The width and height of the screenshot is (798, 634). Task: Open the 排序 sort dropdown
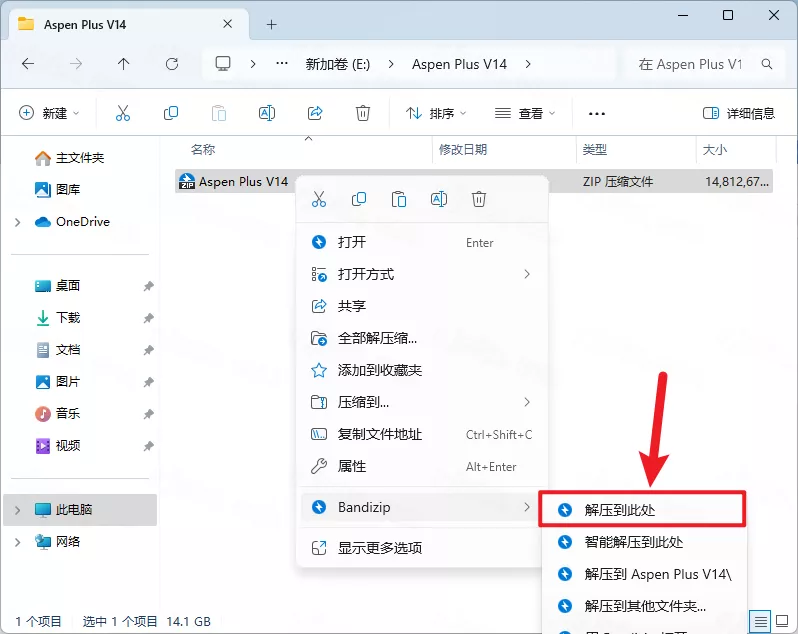click(x=437, y=113)
